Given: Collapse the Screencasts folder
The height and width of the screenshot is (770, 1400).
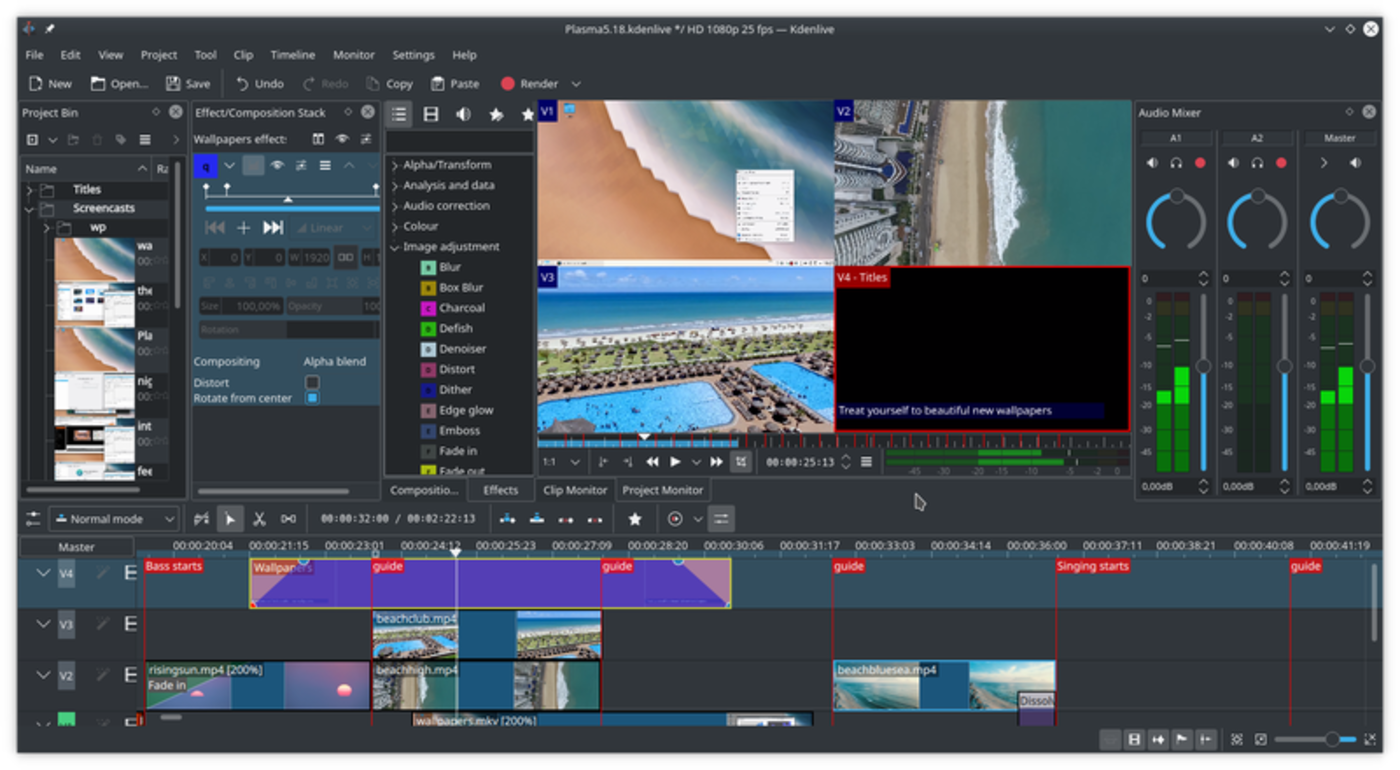Looking at the screenshot, I should pyautogui.click(x=29, y=209).
